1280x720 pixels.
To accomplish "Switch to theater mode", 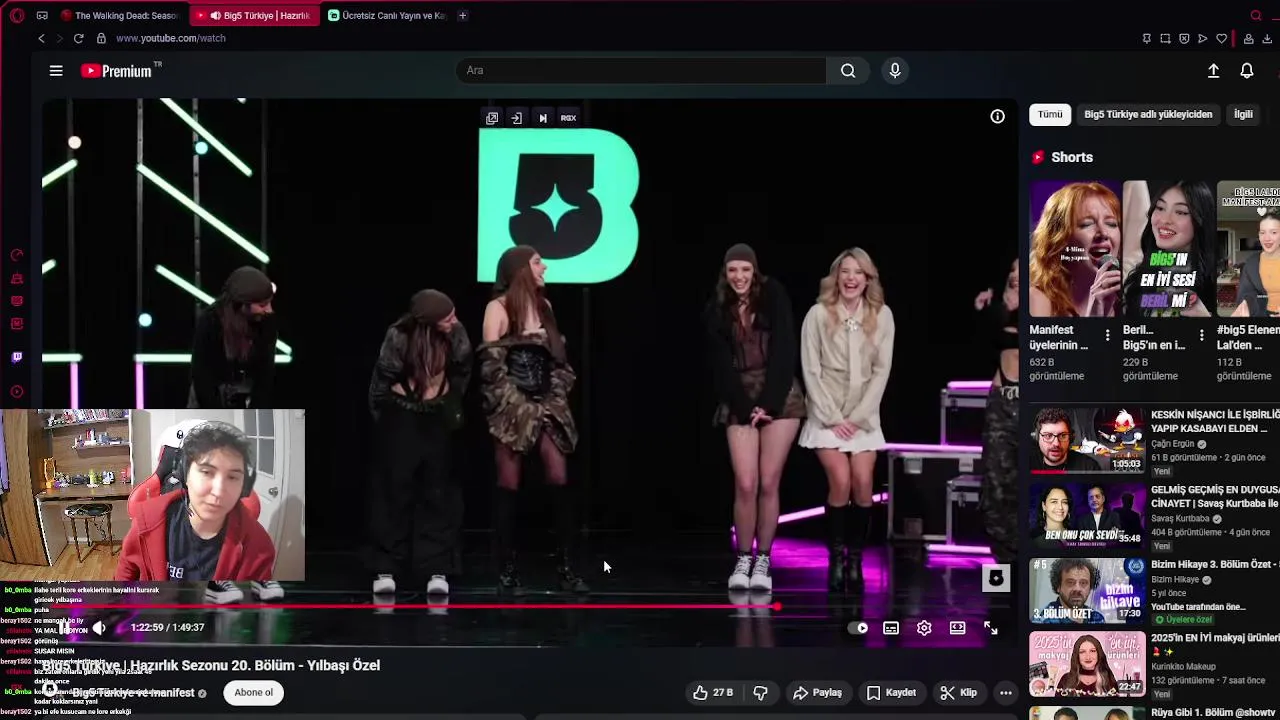I will (957, 628).
